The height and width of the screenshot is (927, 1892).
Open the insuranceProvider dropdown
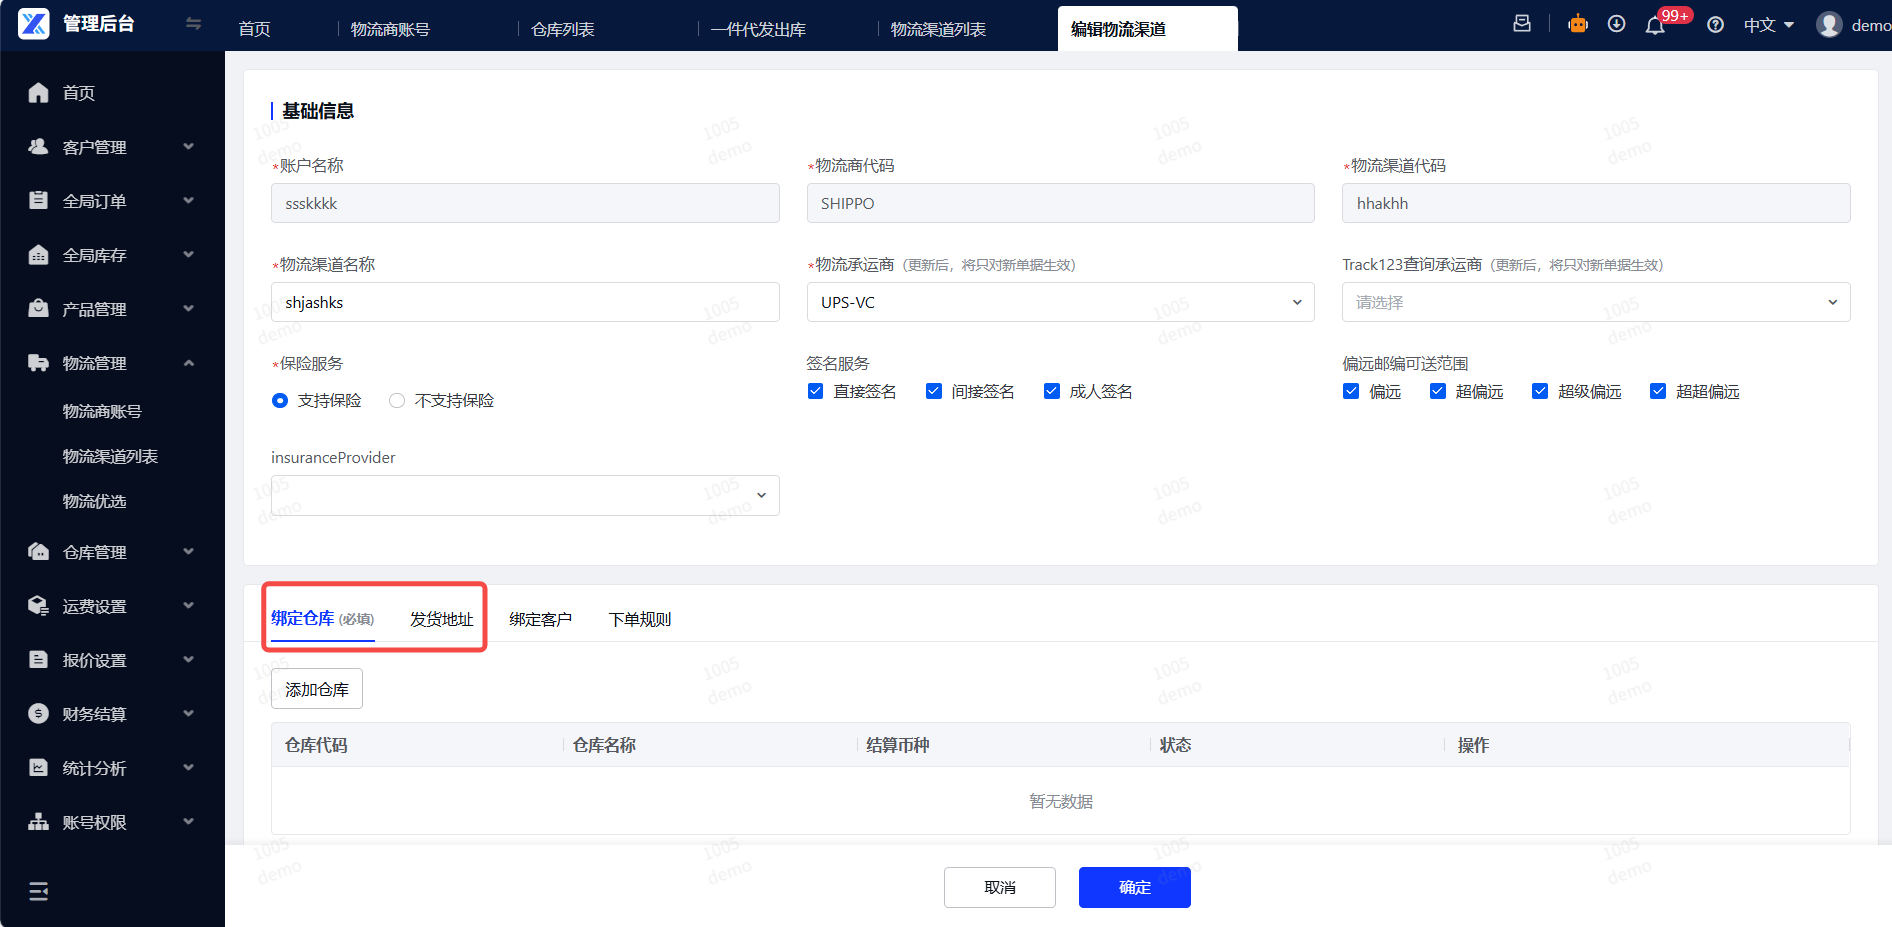click(525, 495)
